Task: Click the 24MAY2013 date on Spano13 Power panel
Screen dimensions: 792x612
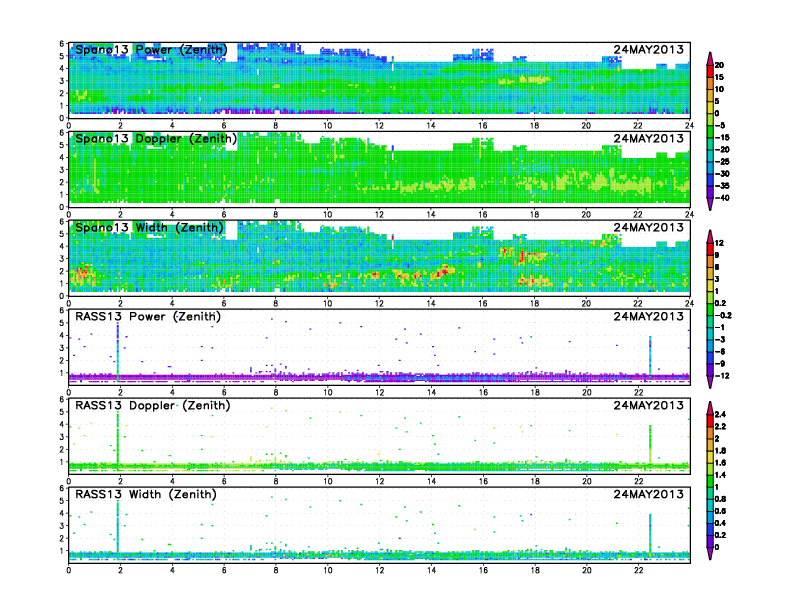Action: 649,49
